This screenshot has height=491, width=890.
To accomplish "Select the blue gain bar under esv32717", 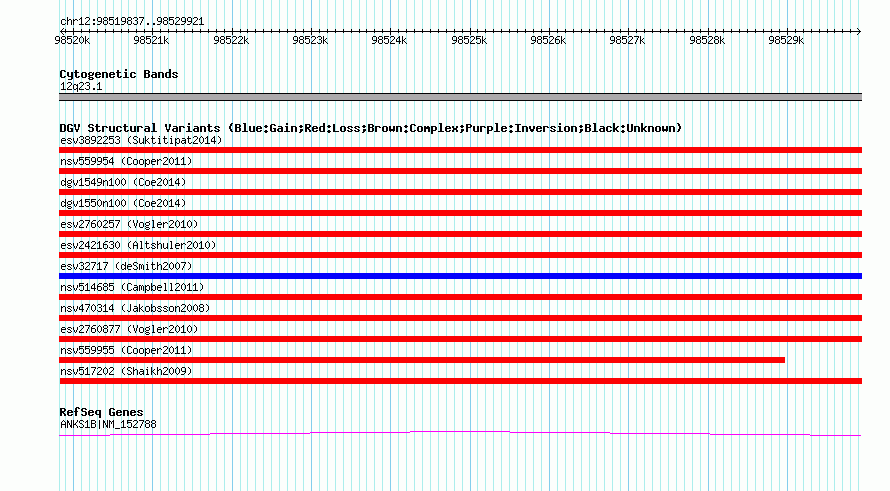I will pos(460,276).
